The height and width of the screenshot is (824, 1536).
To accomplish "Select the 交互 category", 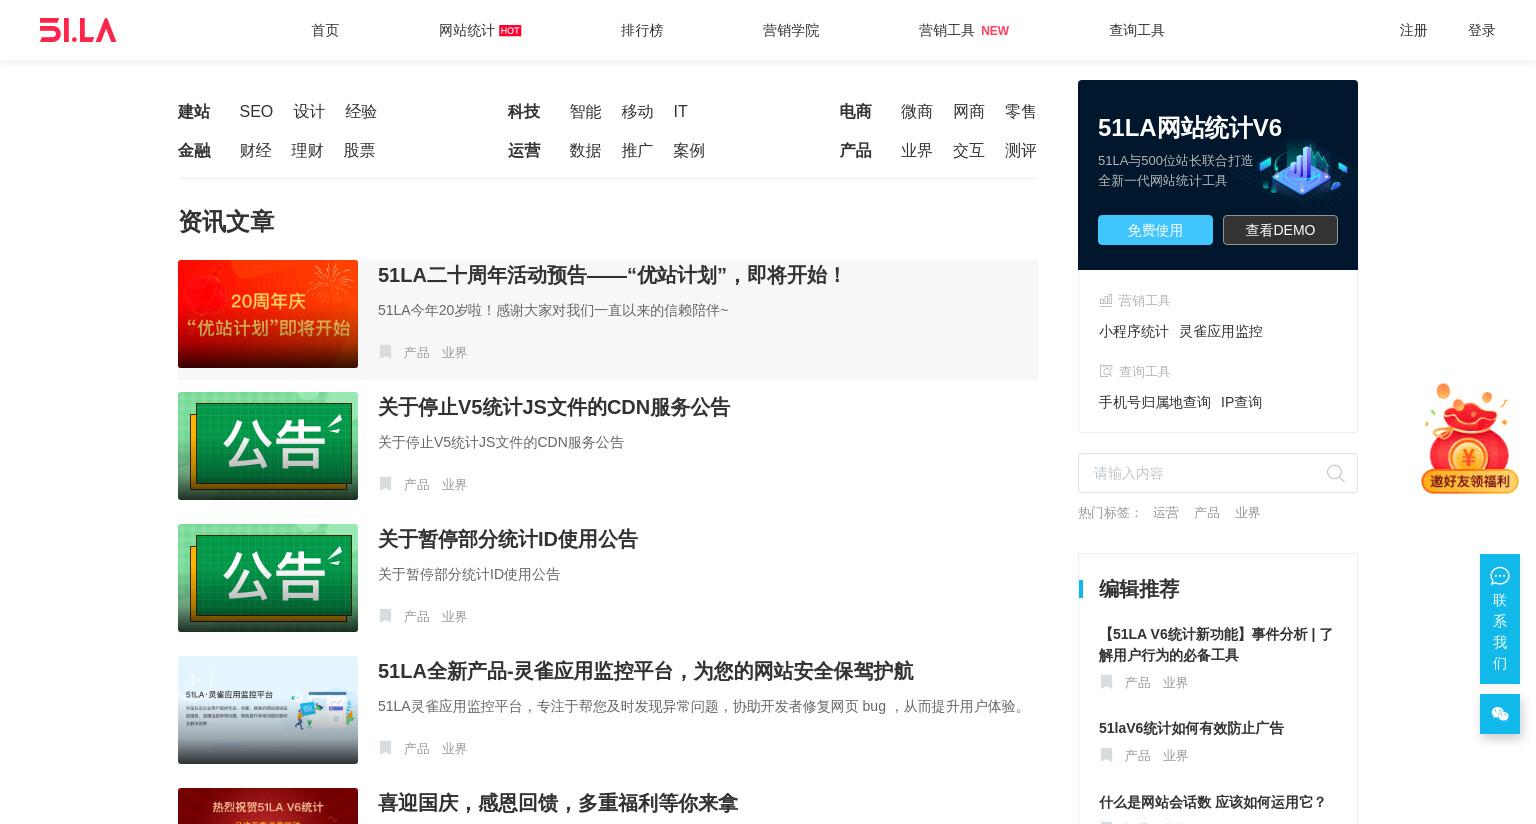I will coord(969,150).
